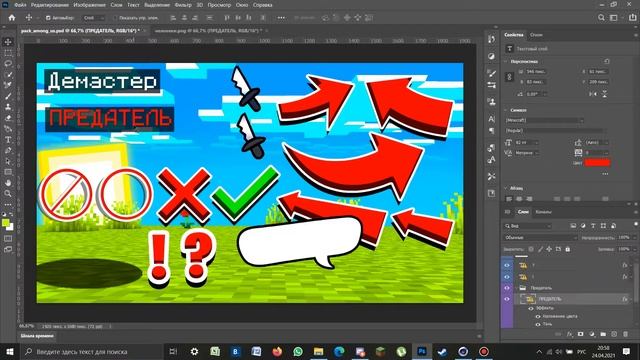
Task: Open the Search magnifier icon top right
Action: [x=601, y=18]
